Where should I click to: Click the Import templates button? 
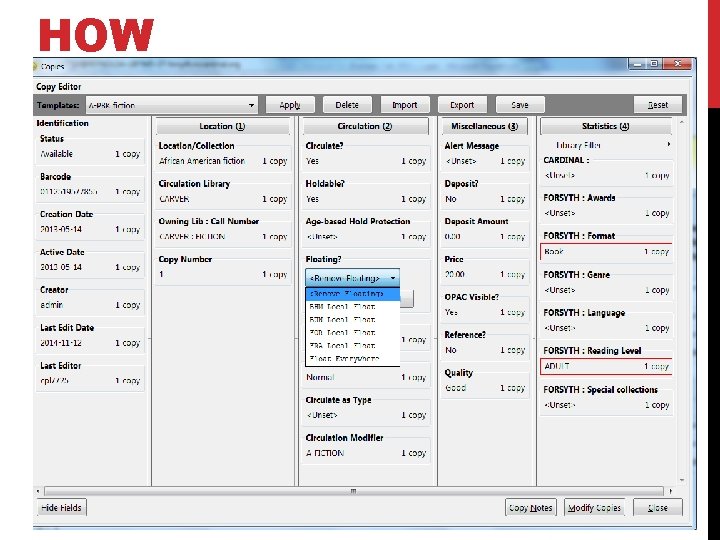(x=405, y=105)
